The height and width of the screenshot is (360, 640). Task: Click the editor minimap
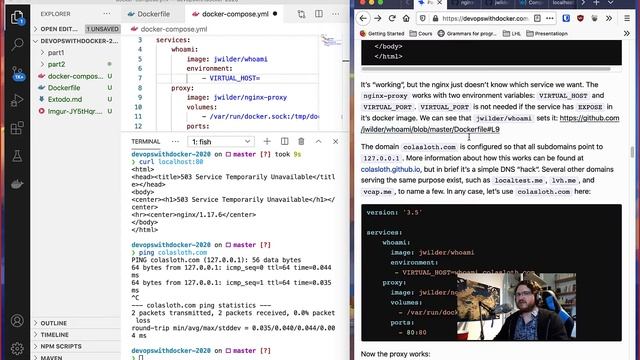point(331,41)
